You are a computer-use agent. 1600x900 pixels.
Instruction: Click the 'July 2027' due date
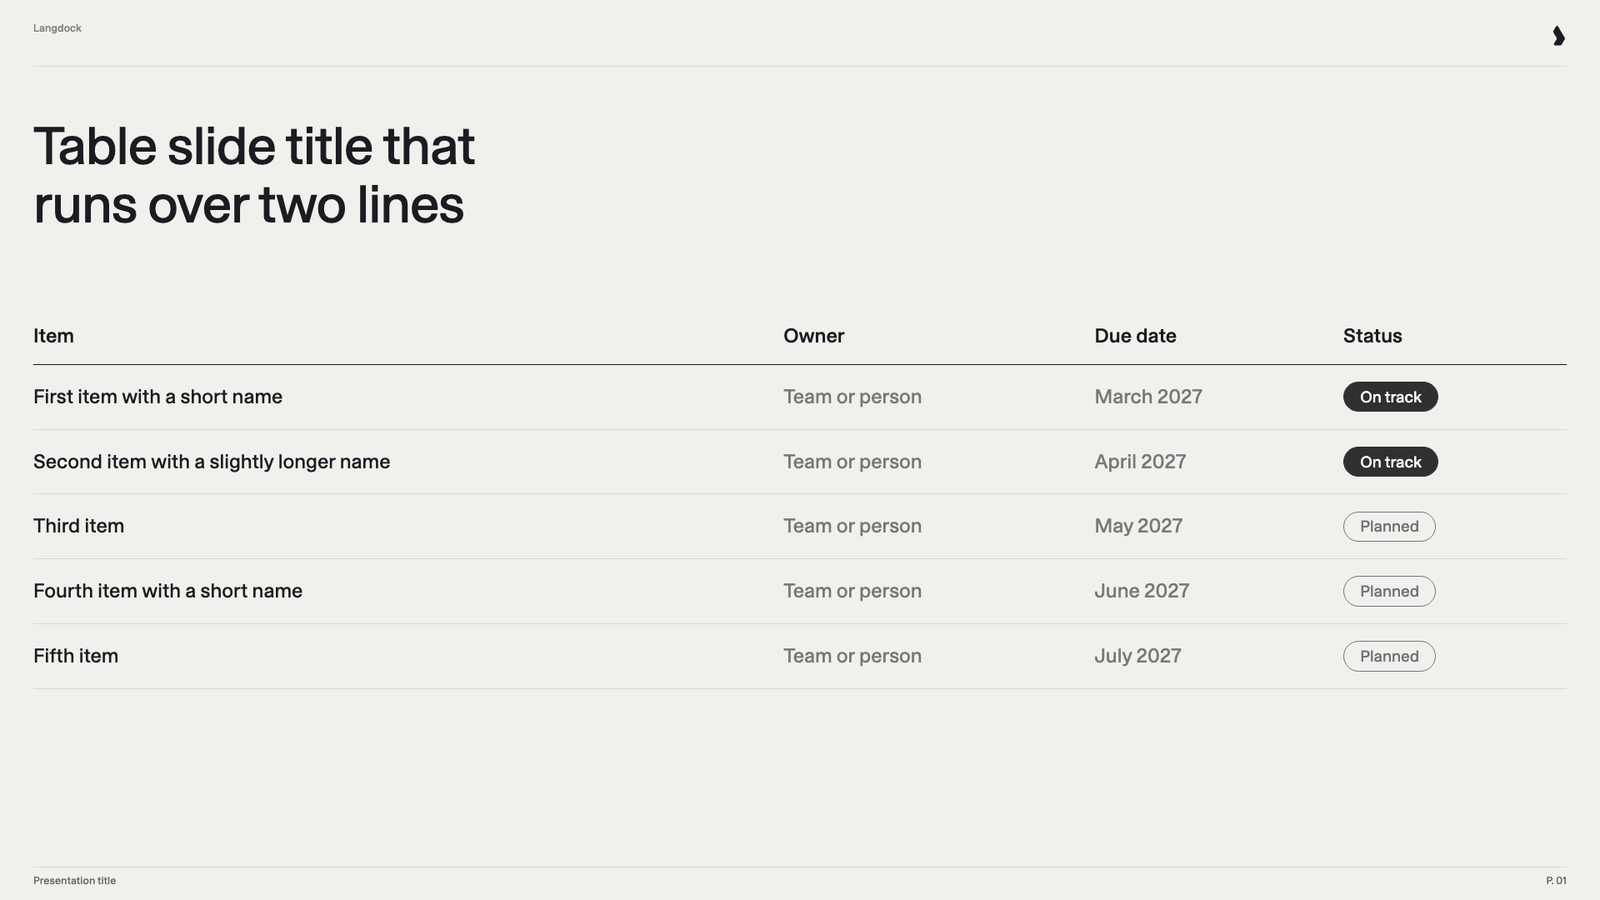coord(1138,656)
